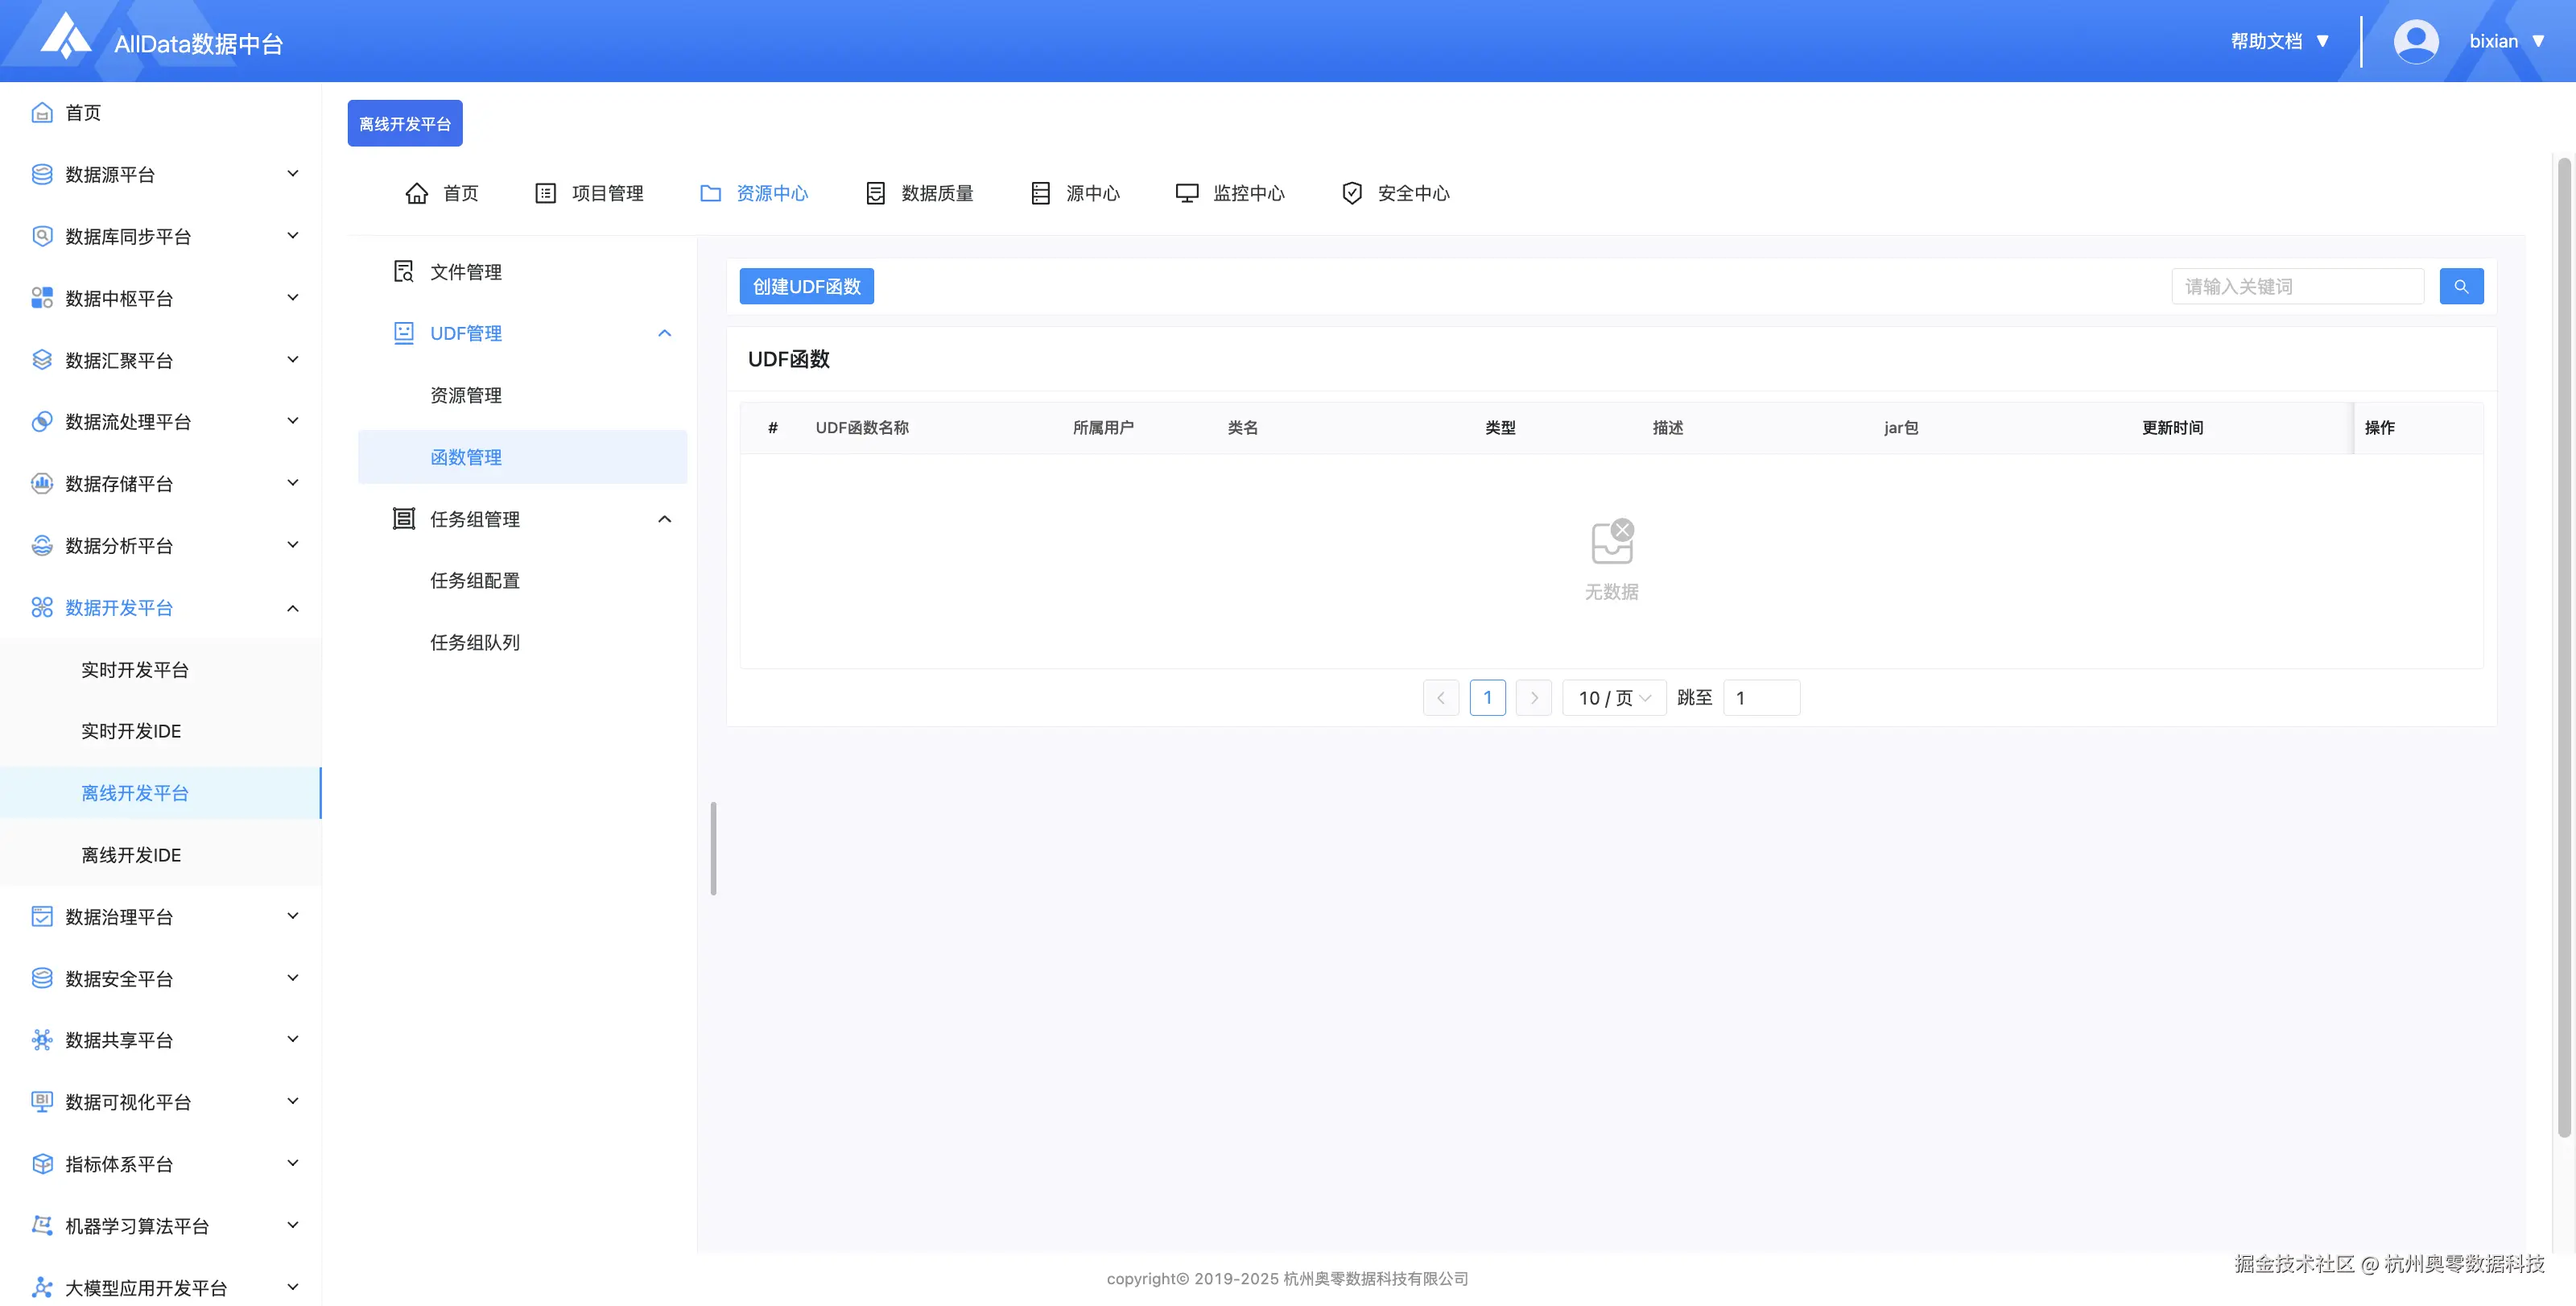Screen dimensions: 2576x1306
Task: Click the 机器学习算法平台 icon
Action: click(x=42, y=1226)
